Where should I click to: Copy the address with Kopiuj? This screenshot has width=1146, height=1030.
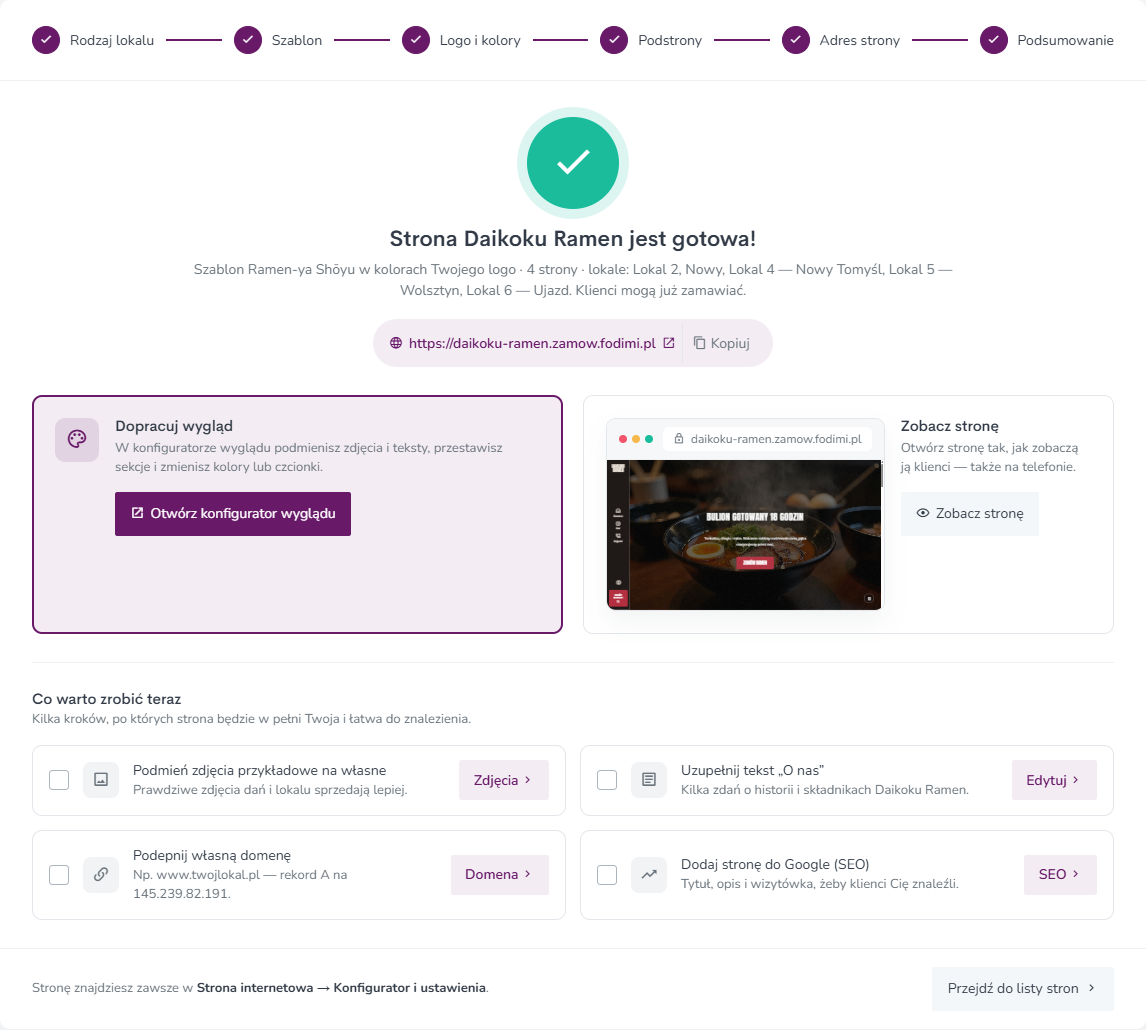pyautogui.click(x=722, y=343)
